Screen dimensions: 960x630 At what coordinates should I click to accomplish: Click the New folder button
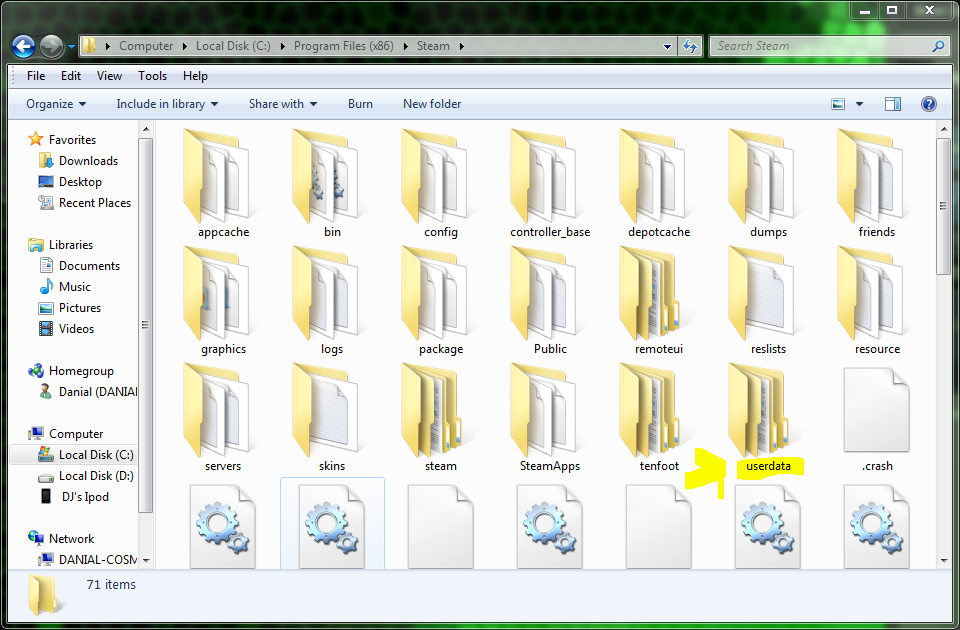(432, 104)
